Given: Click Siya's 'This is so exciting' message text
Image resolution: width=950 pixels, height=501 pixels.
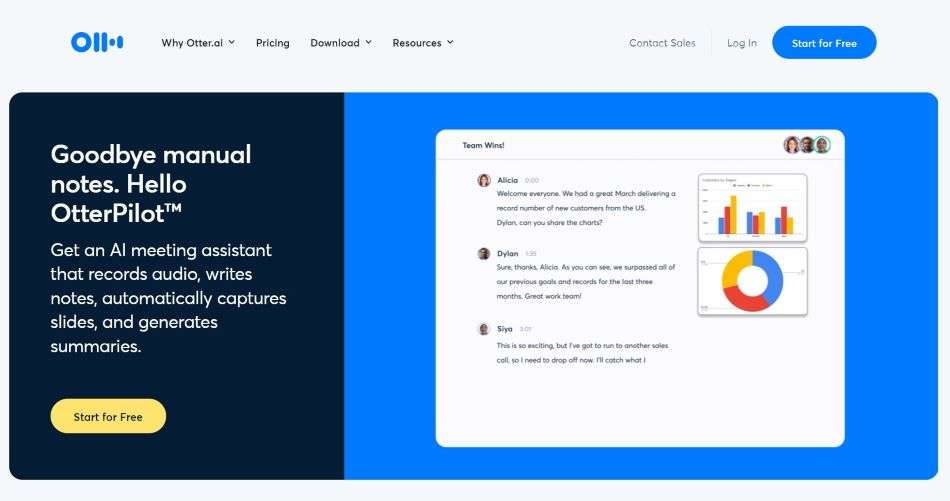Looking at the screenshot, I should point(582,353).
